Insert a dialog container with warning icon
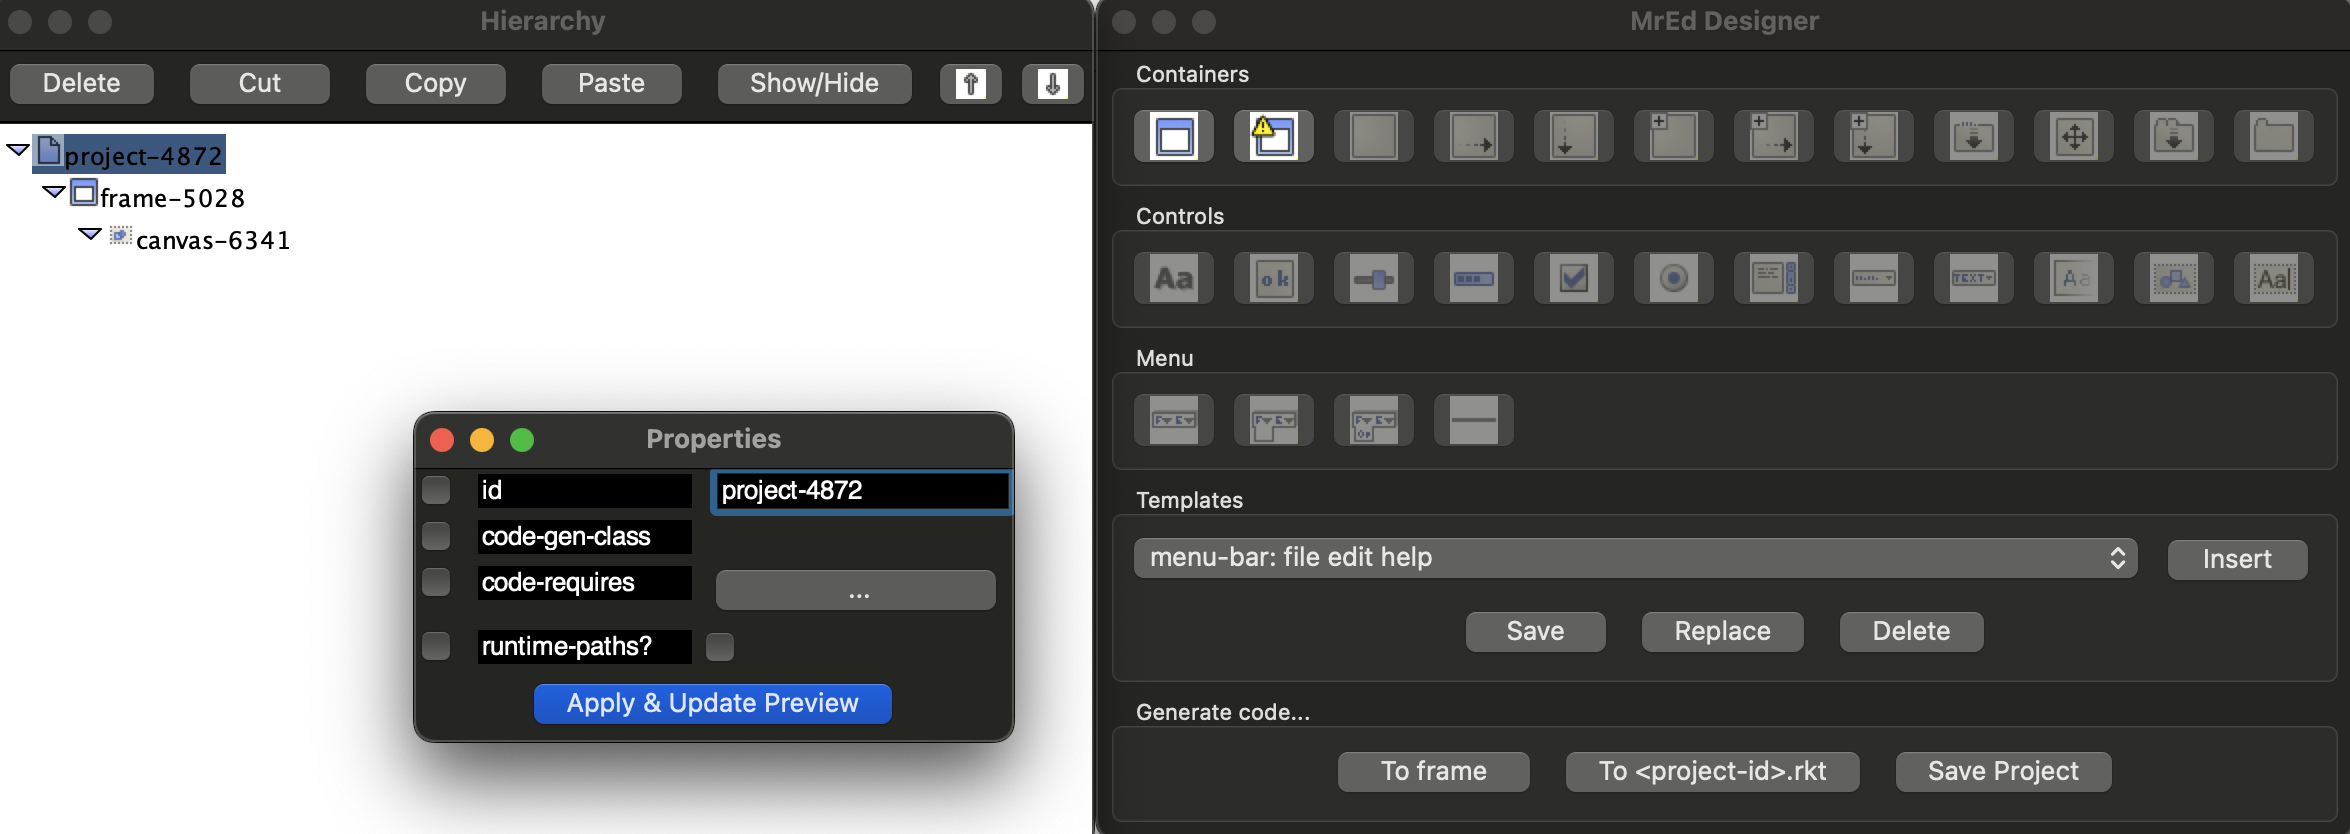Screen dimensions: 2350x834 [x=1274, y=136]
